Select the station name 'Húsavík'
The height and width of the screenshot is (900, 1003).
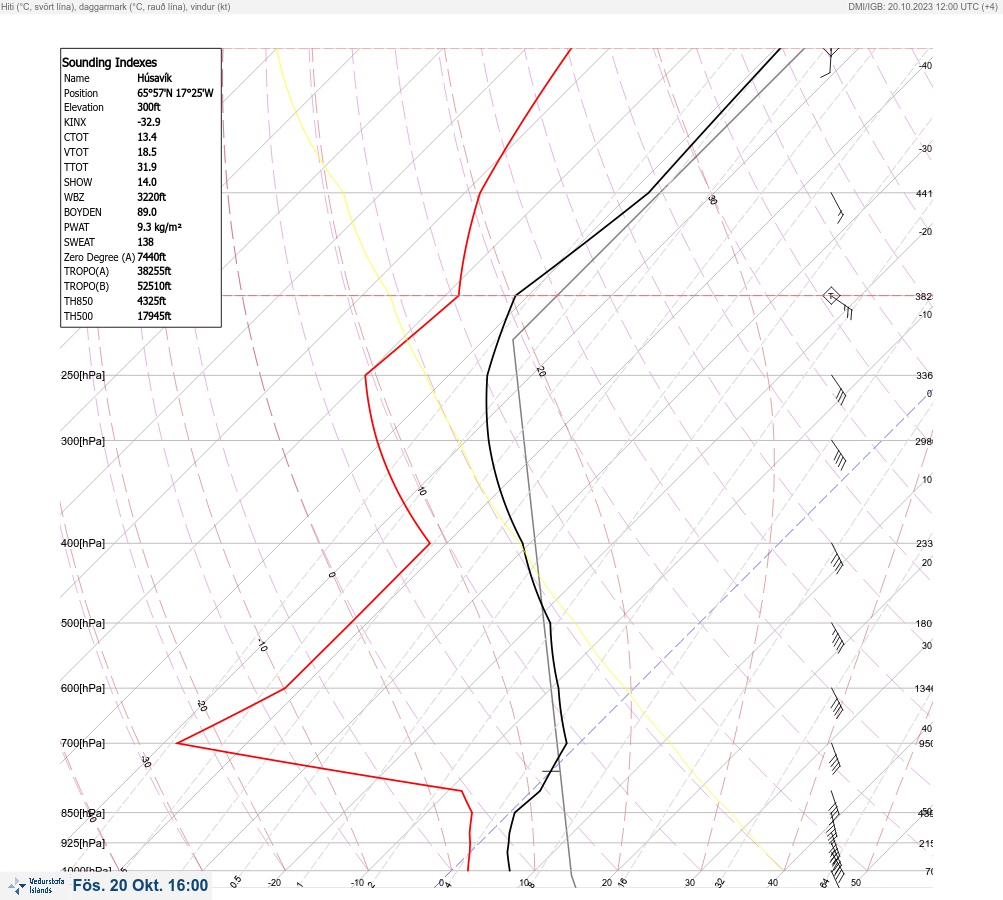(155, 78)
